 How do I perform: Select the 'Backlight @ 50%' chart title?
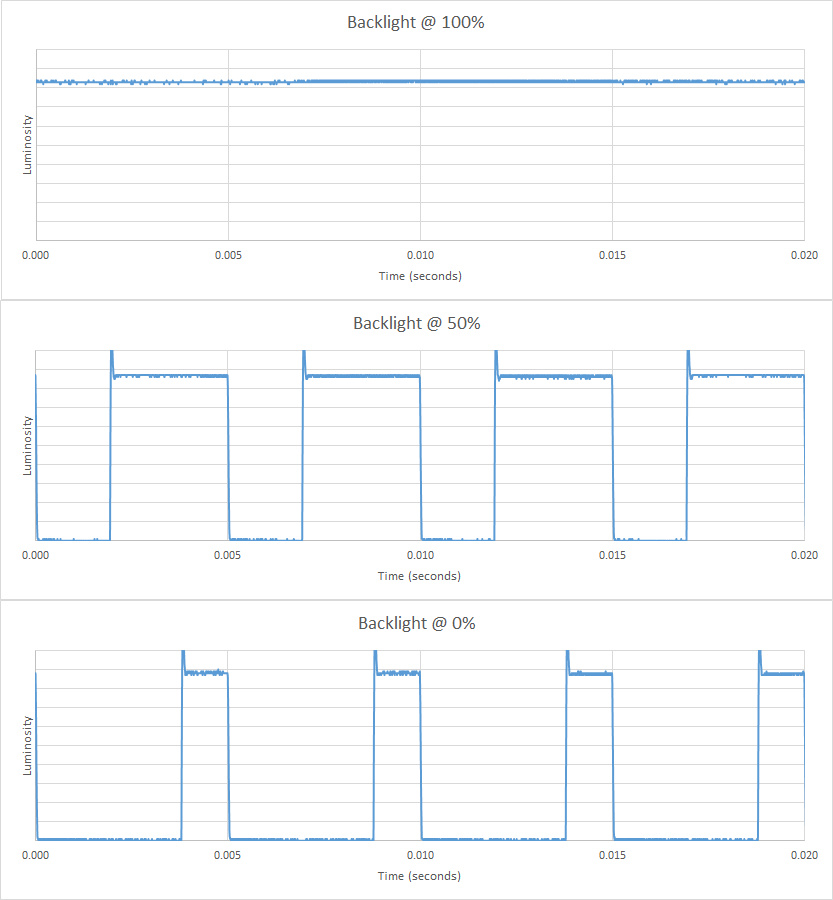[416, 323]
